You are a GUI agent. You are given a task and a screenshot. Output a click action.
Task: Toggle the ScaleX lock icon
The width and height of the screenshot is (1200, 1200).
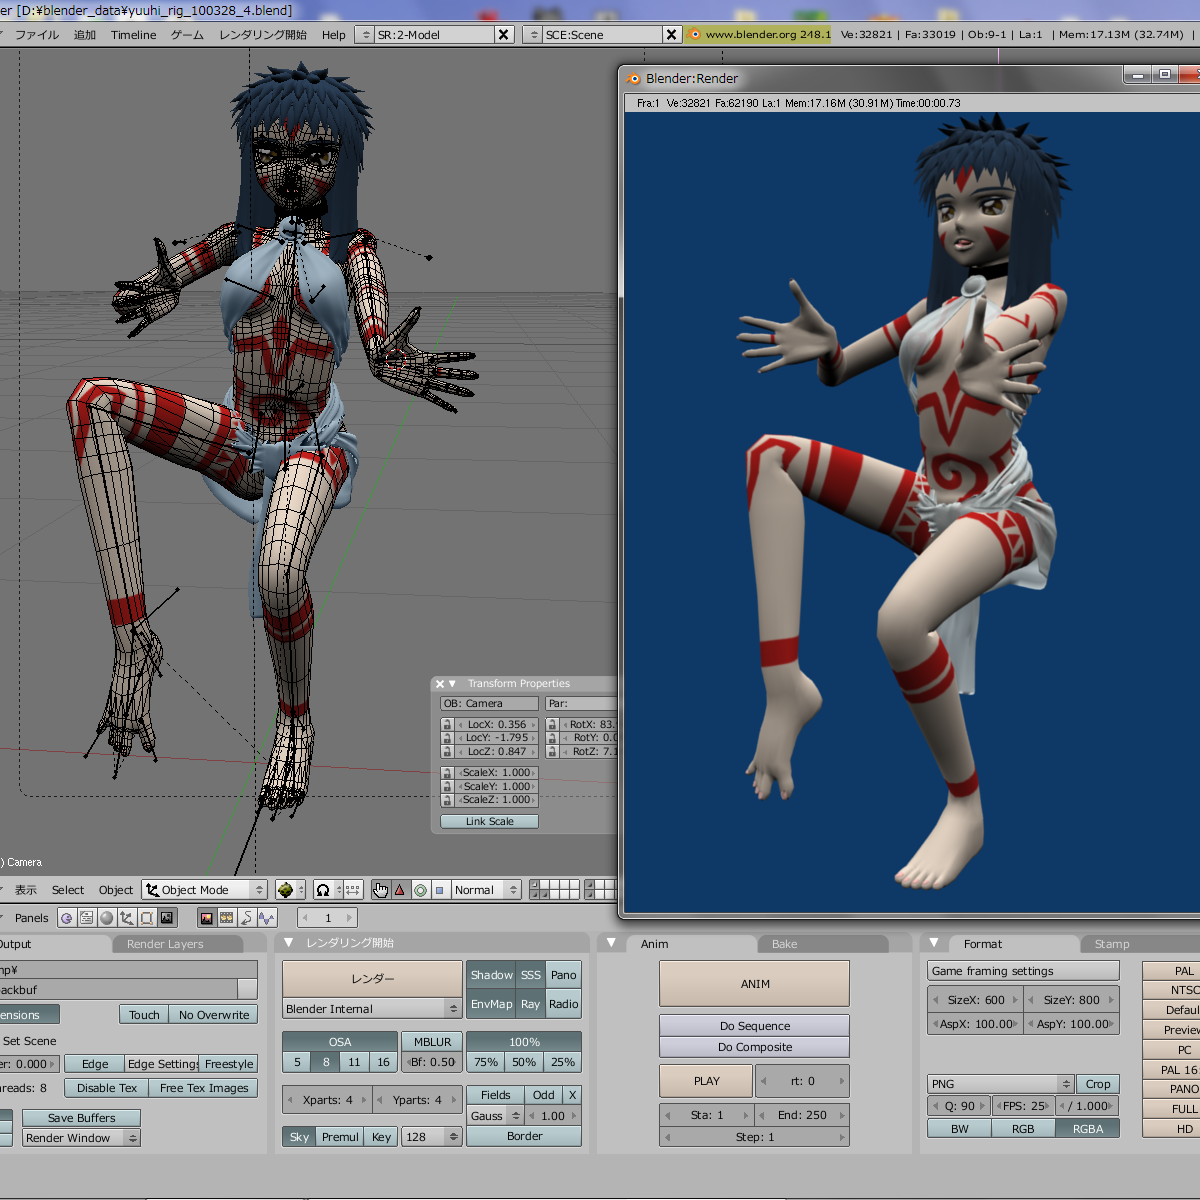(x=447, y=773)
